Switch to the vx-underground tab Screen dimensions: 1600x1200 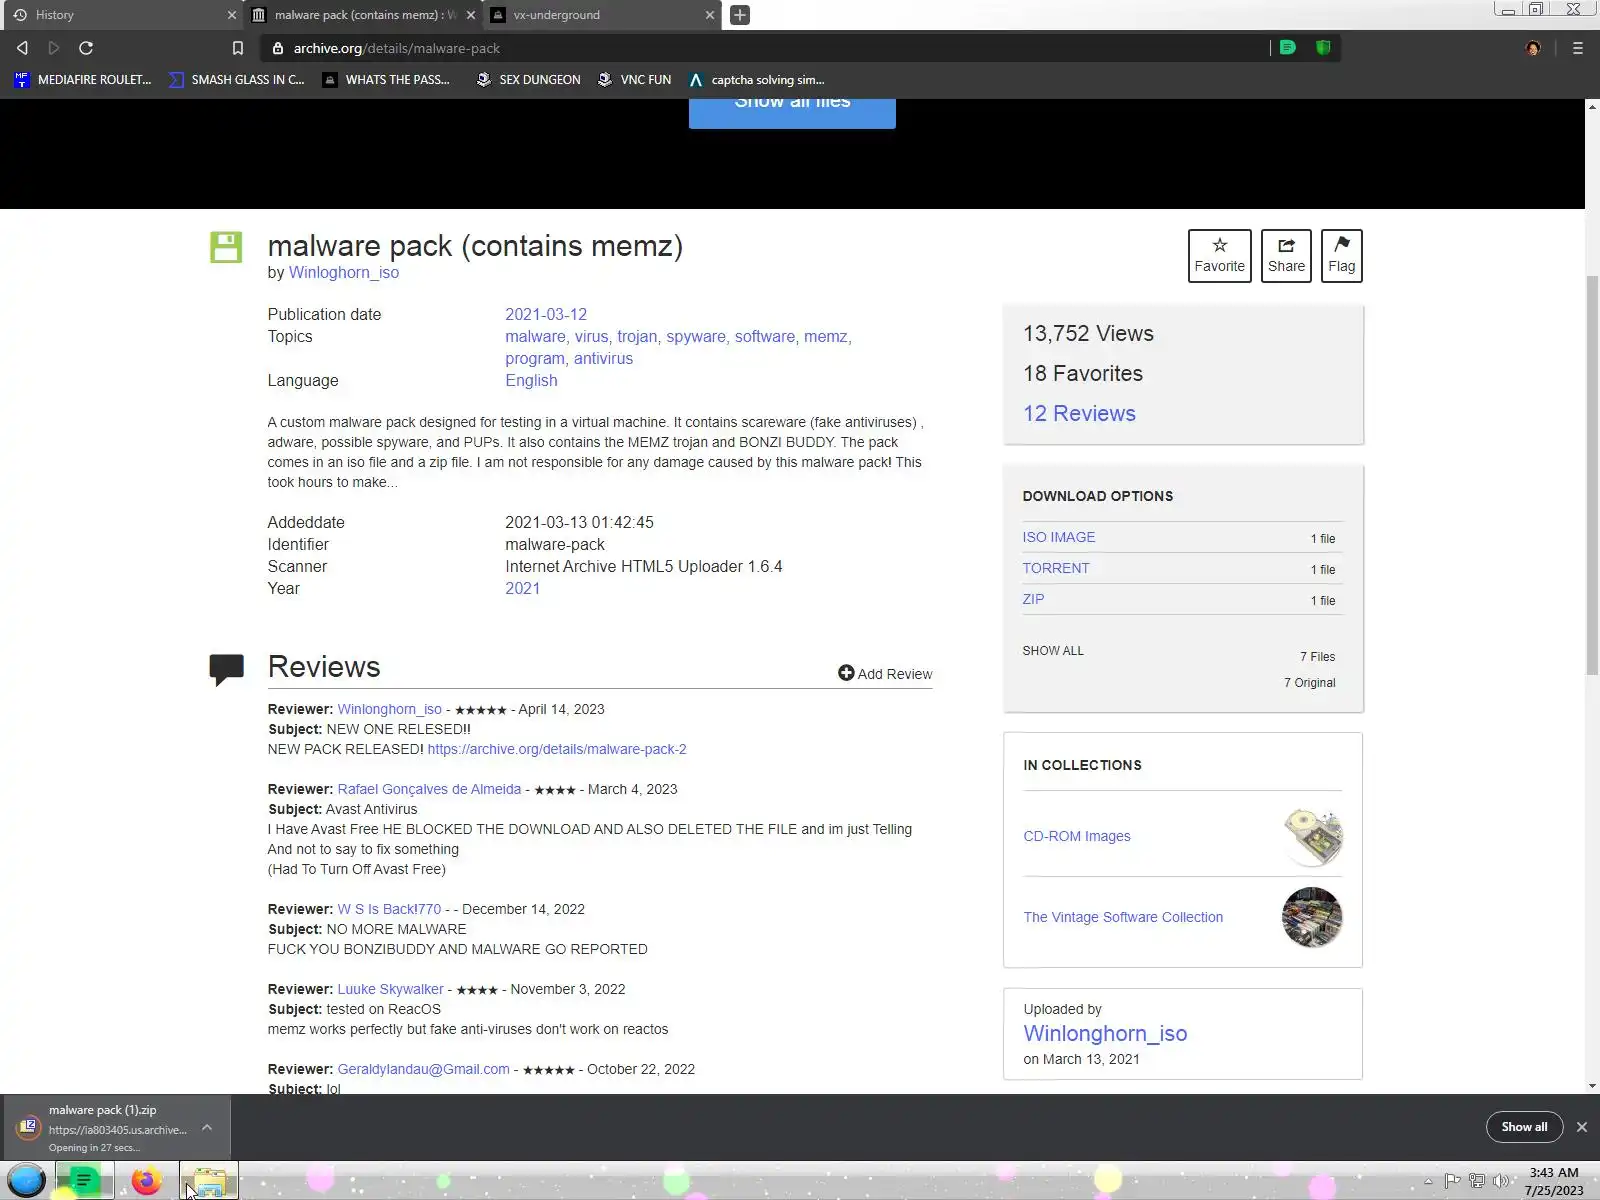click(x=603, y=15)
